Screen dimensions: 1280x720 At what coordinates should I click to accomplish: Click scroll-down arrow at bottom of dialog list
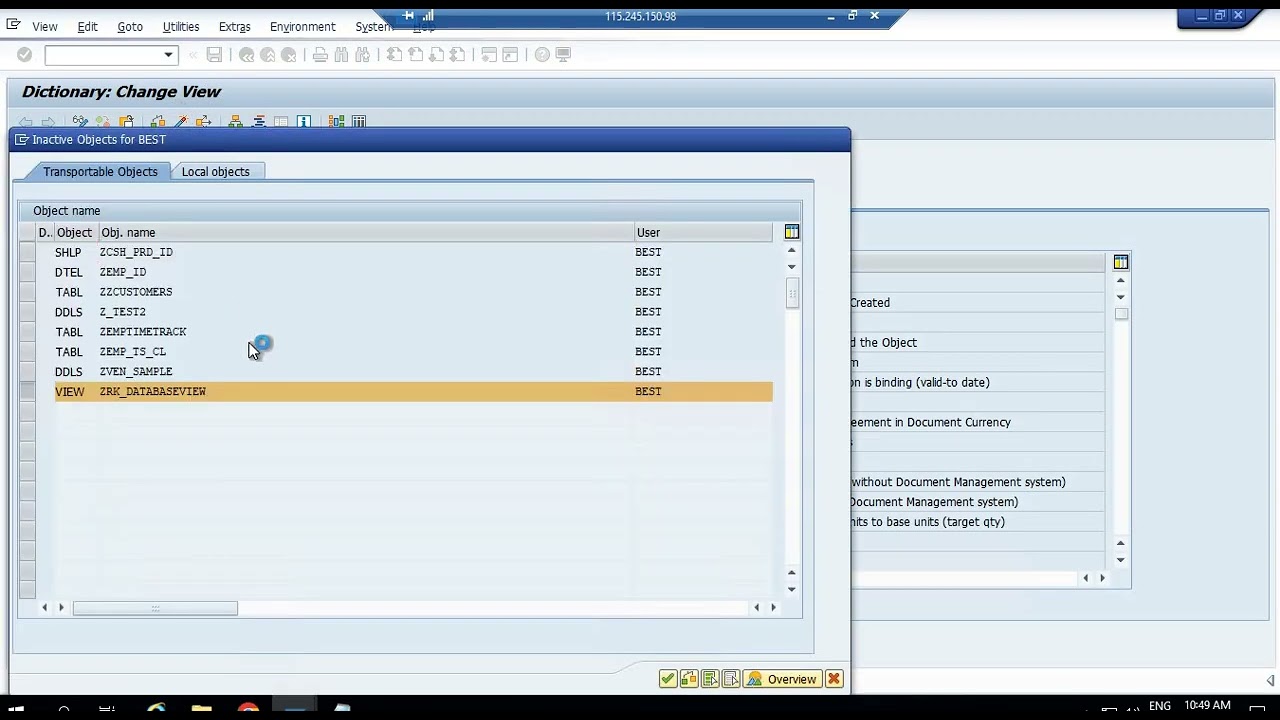tap(792, 589)
